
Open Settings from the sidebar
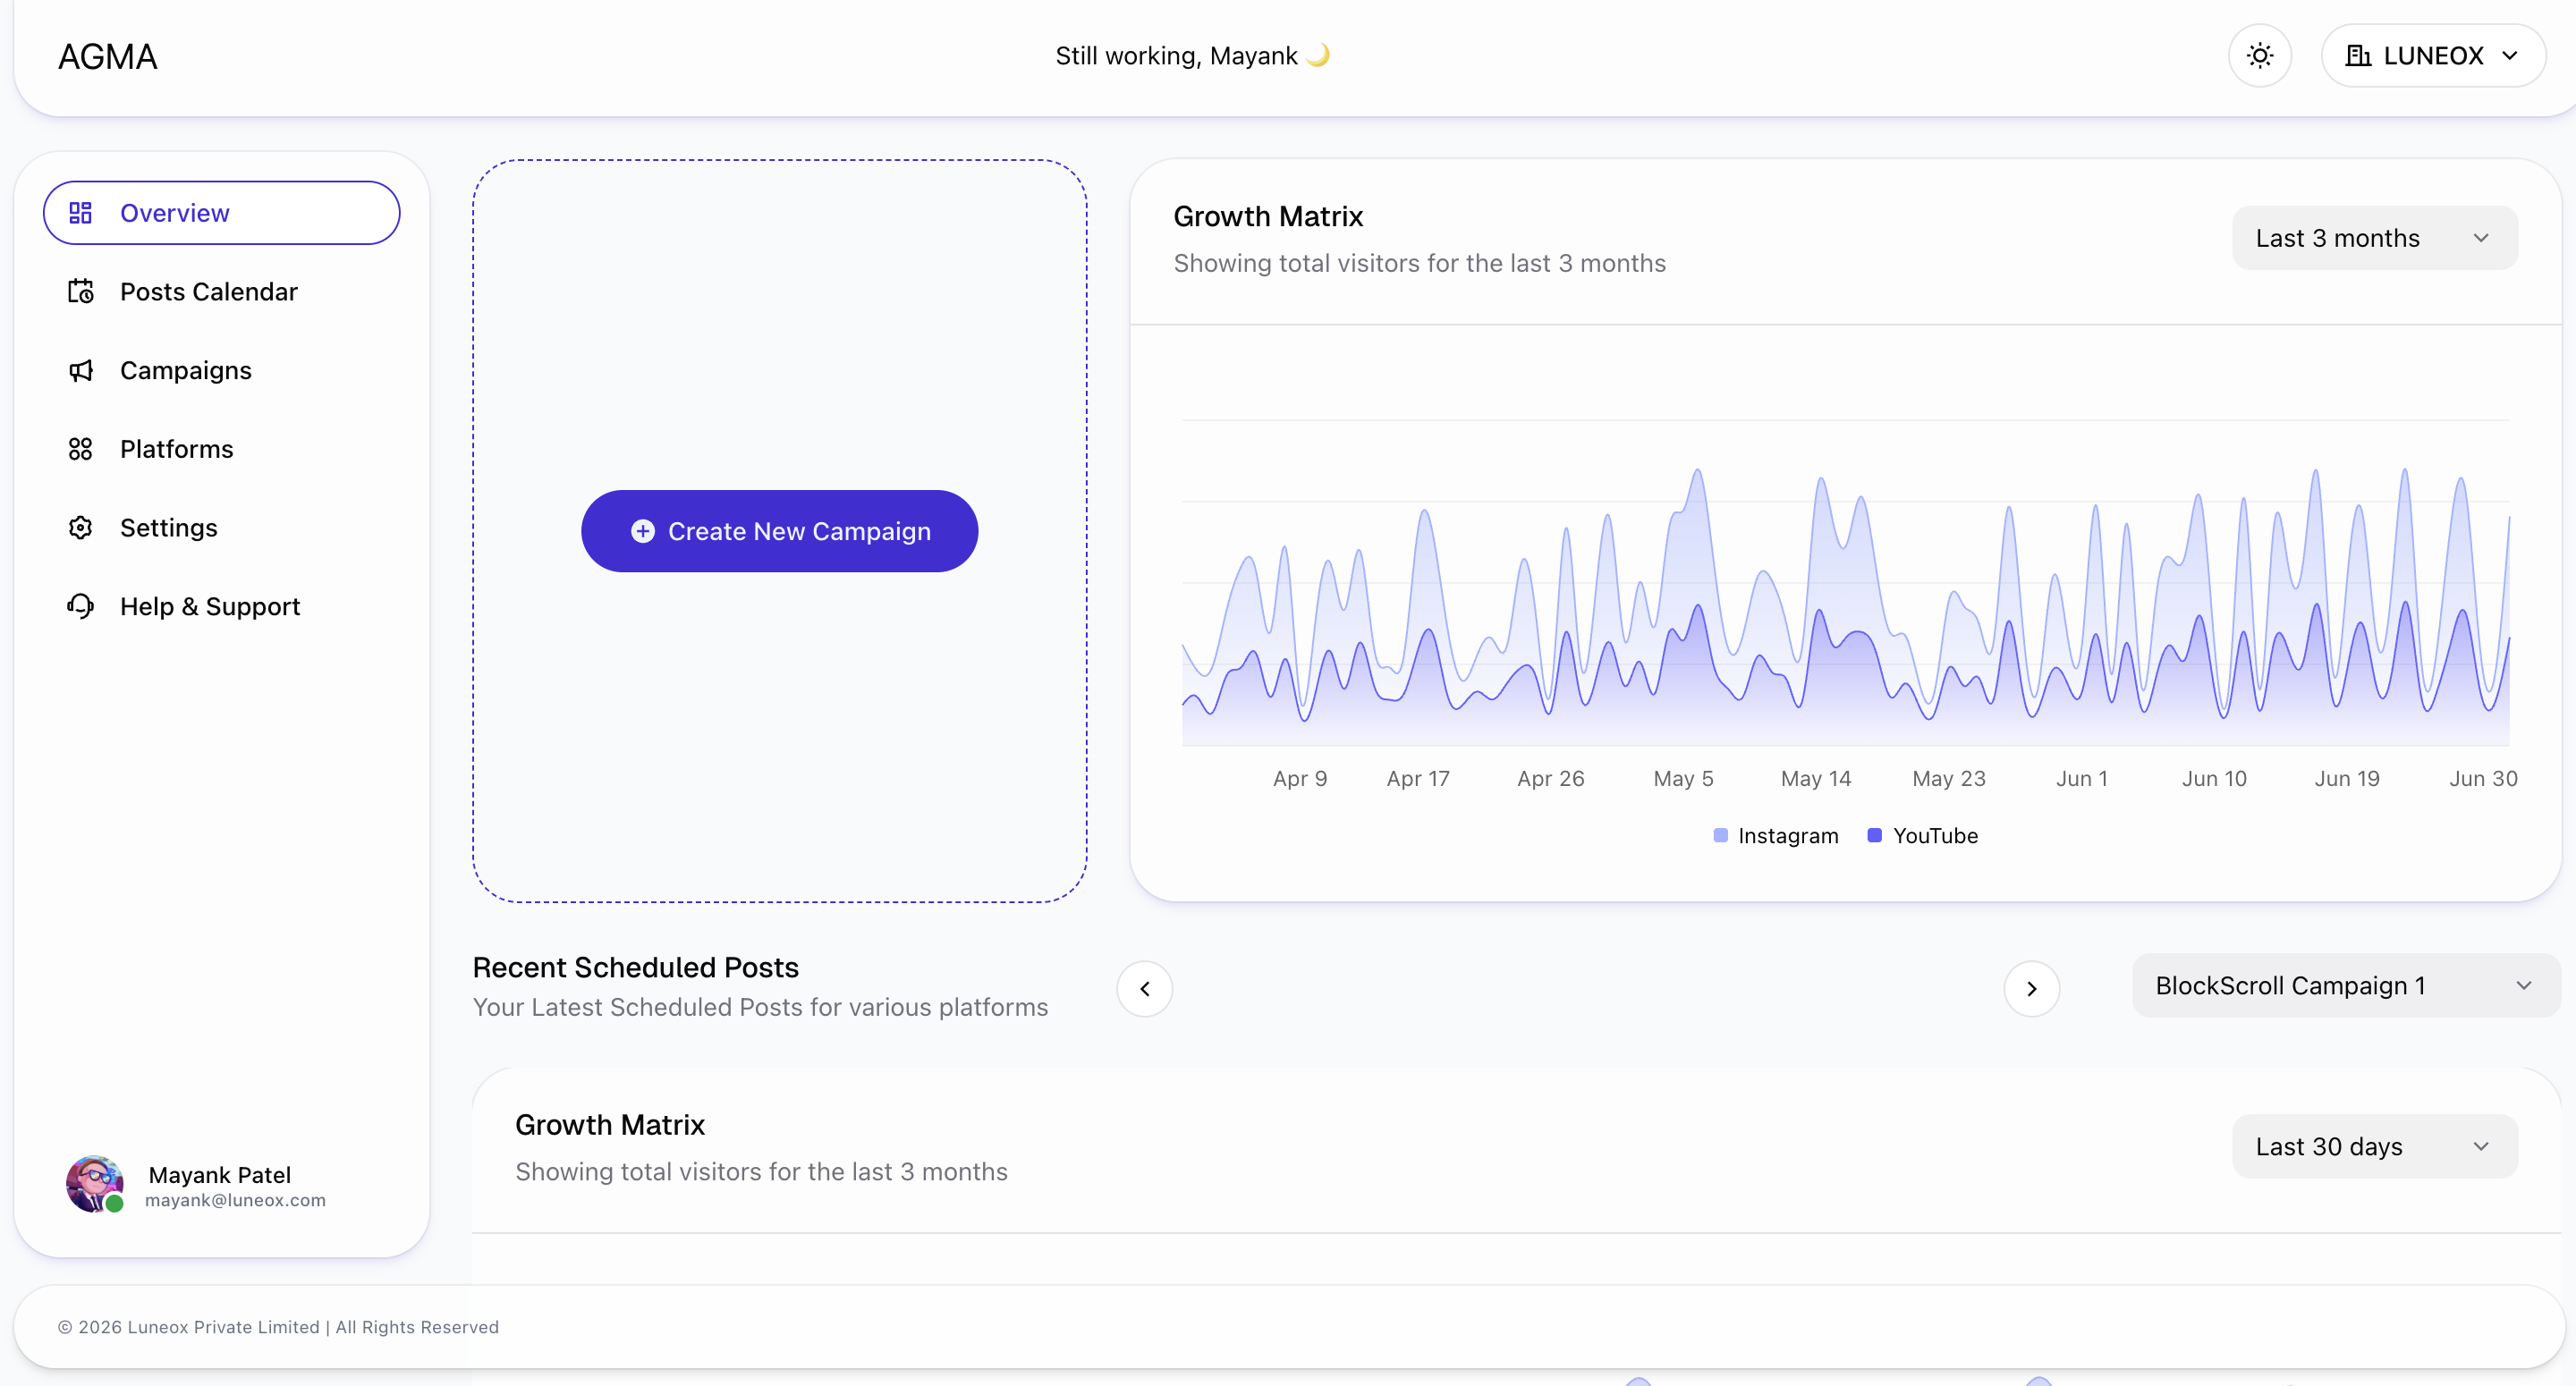pos(222,528)
